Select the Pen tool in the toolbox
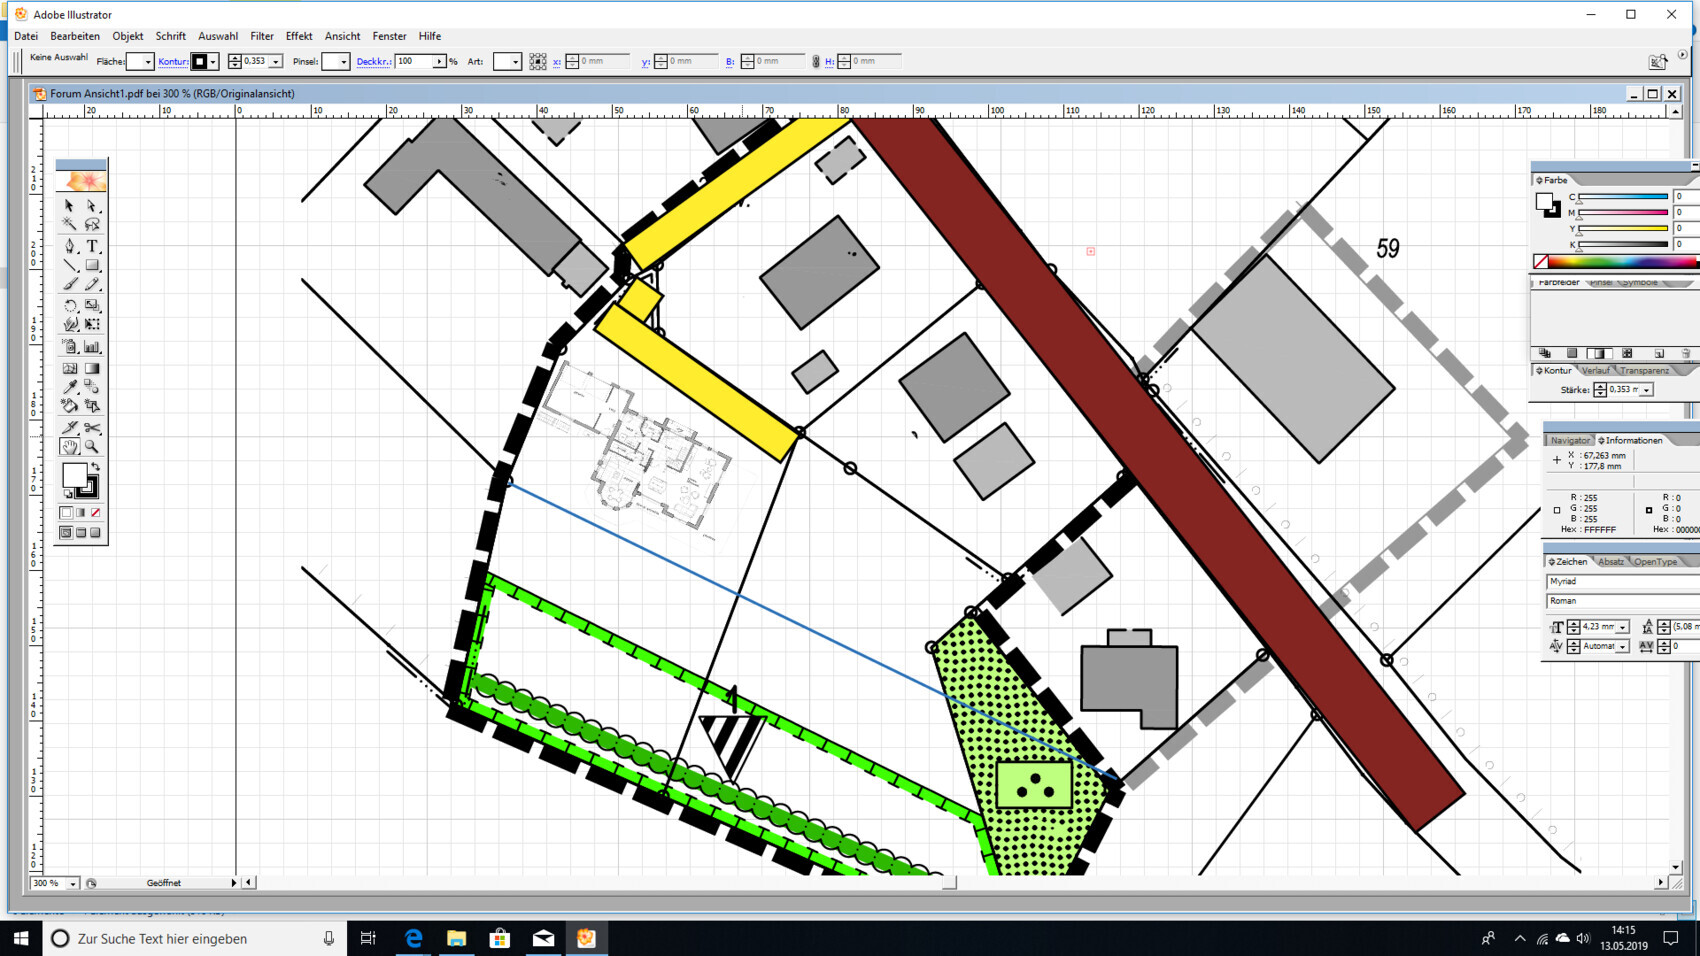Screen dimensions: 1700x956 (68, 245)
